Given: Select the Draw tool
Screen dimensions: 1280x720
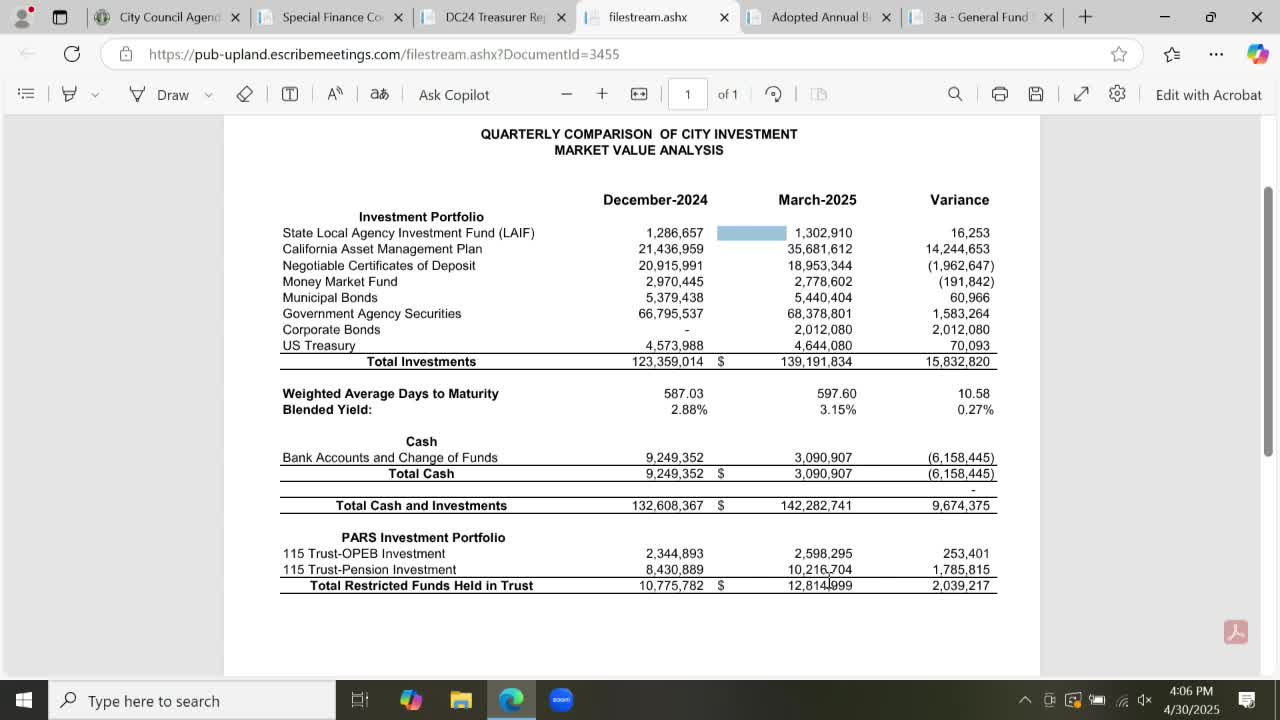Looking at the screenshot, I should pyautogui.click(x=160, y=94).
